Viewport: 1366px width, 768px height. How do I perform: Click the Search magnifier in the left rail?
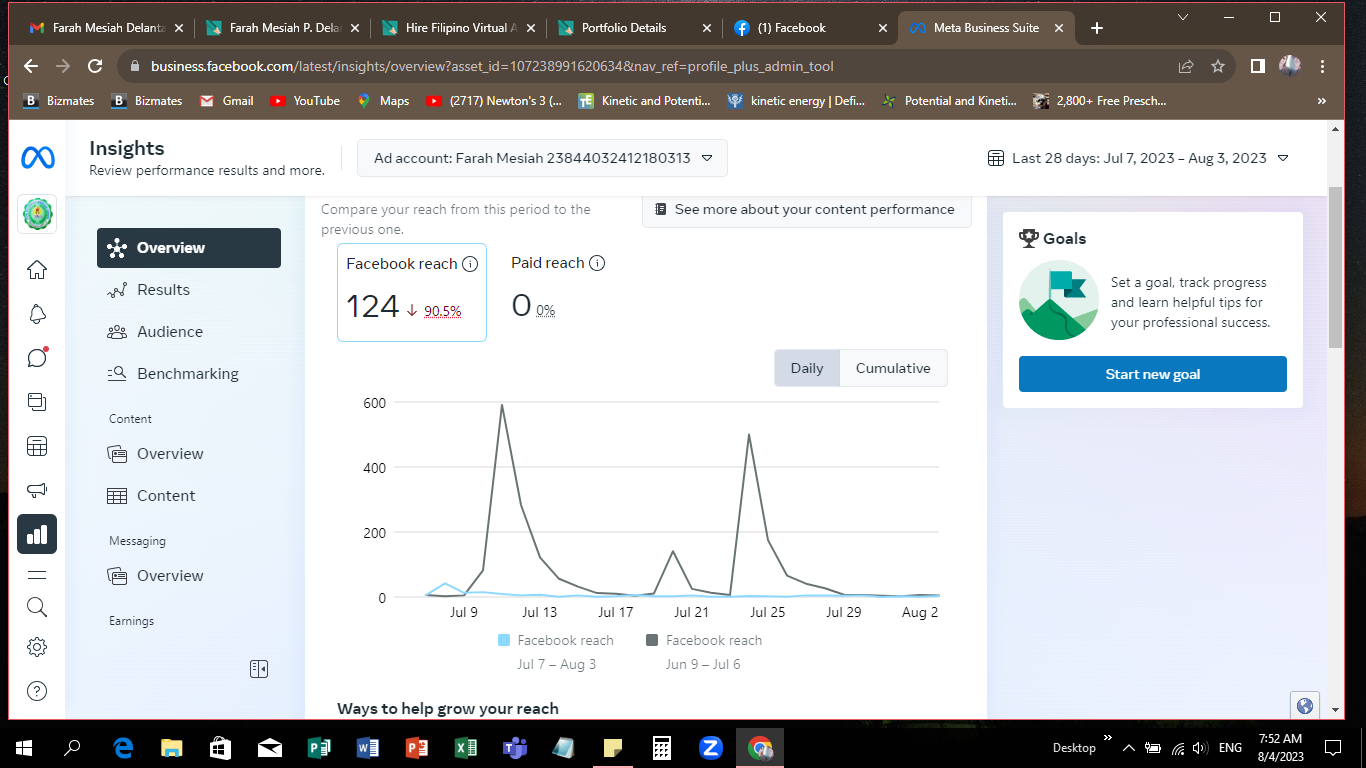click(37, 607)
